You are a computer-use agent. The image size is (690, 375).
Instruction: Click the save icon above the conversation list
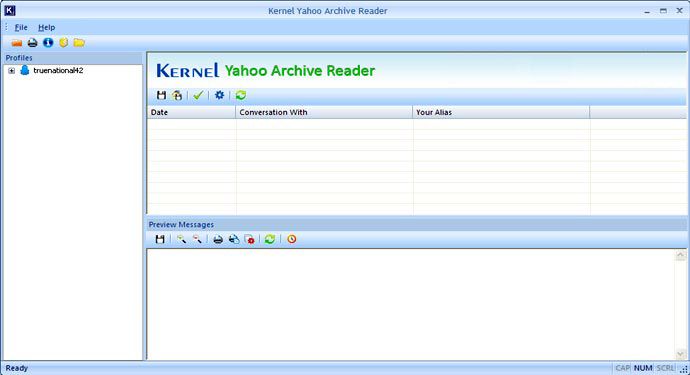click(161, 95)
